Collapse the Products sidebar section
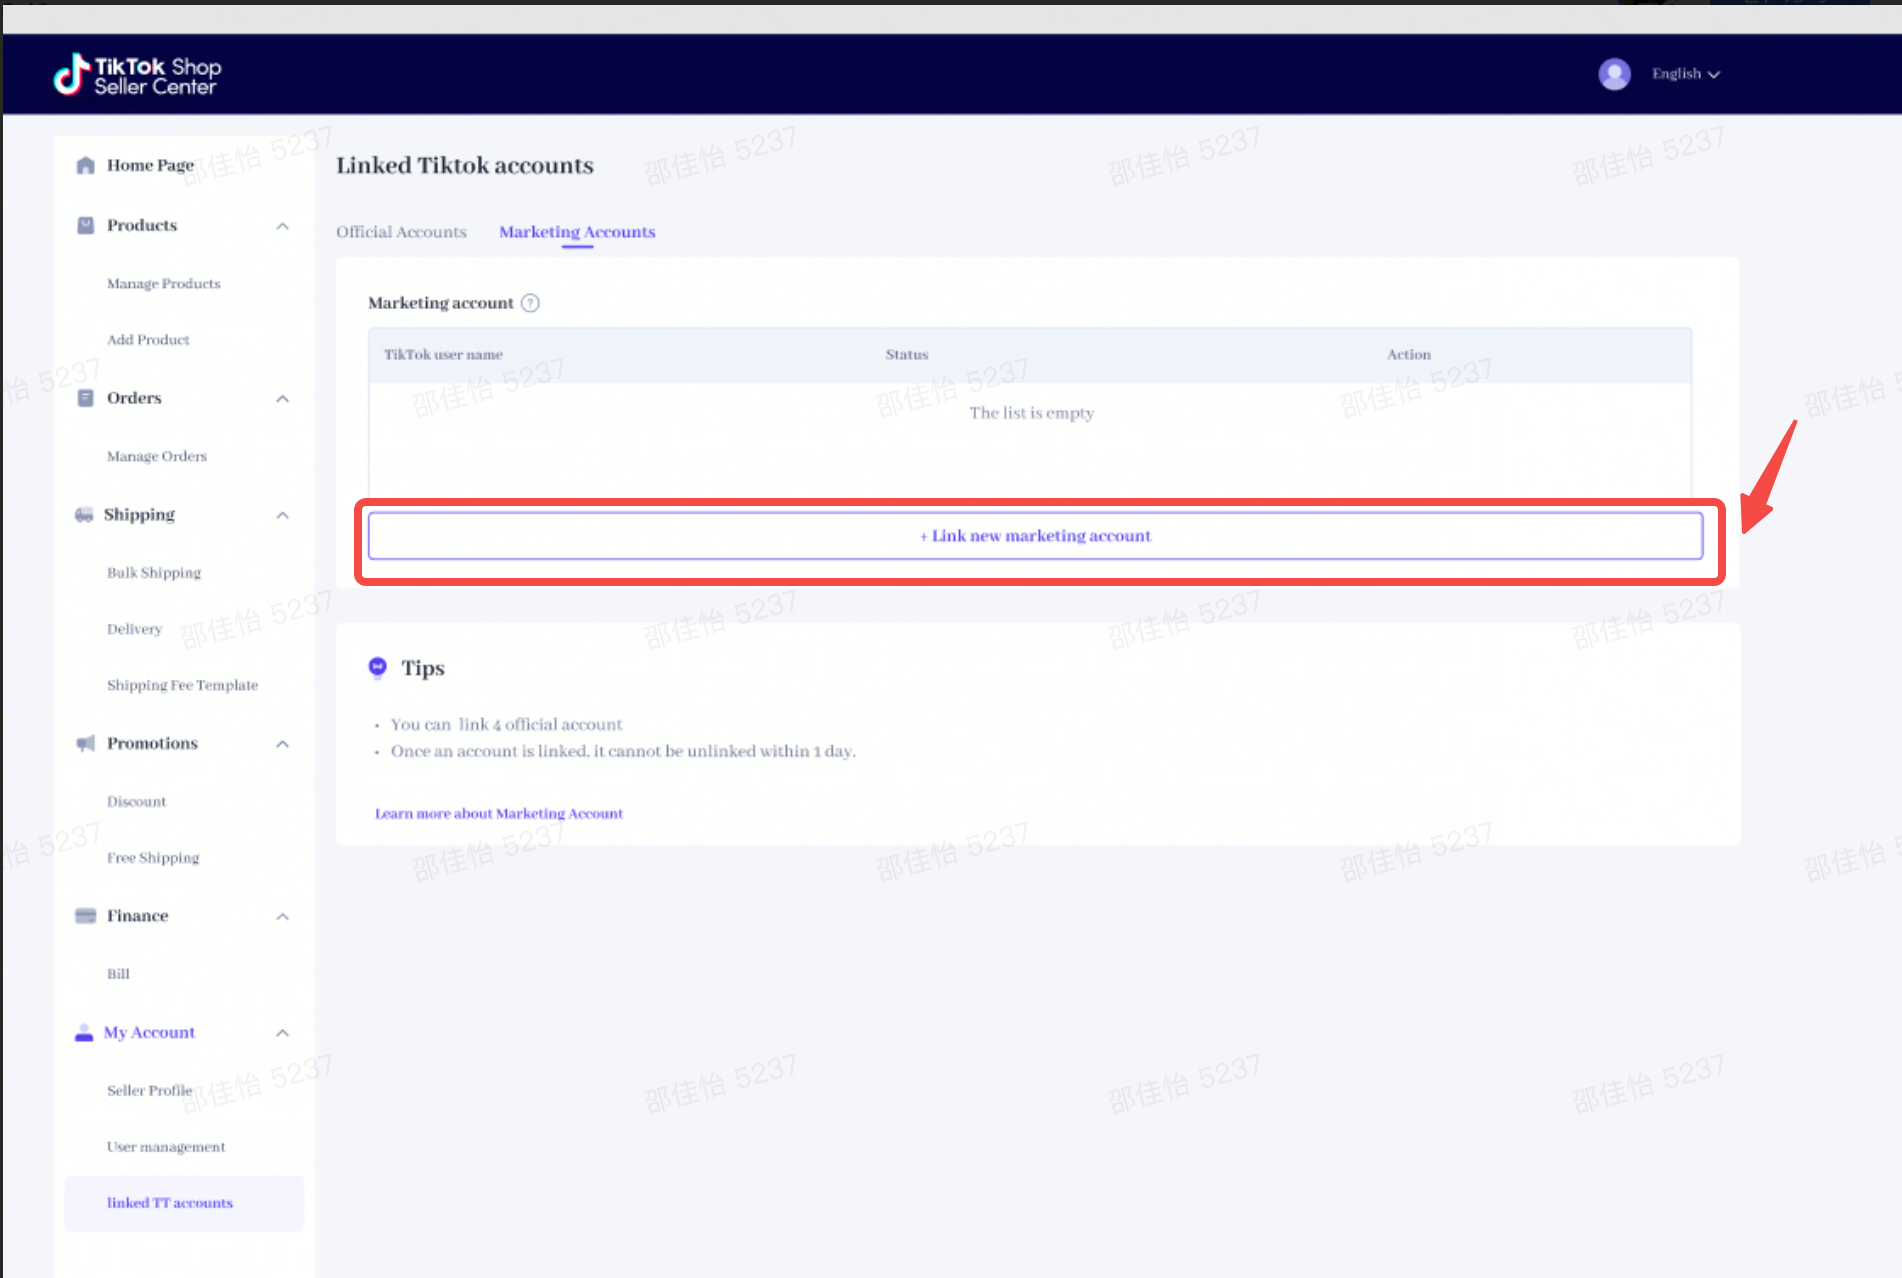The image size is (1902, 1278). pos(283,226)
